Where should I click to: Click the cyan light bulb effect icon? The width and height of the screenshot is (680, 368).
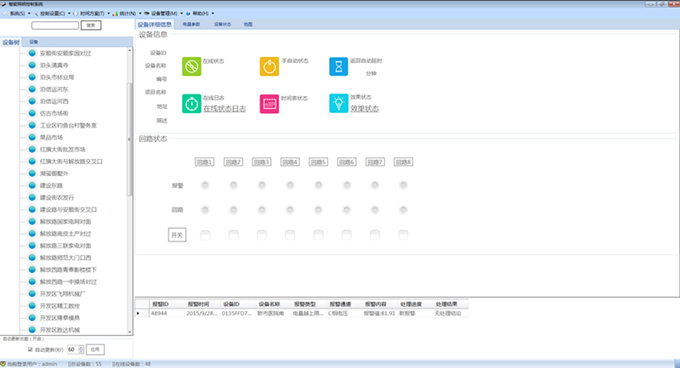coord(339,104)
